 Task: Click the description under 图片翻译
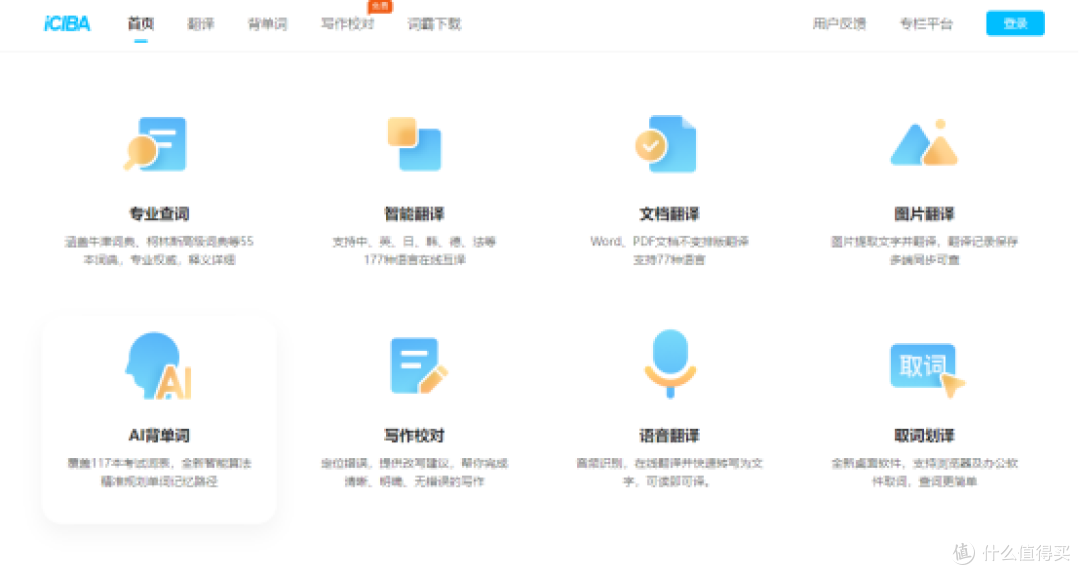pyautogui.click(x=924, y=251)
